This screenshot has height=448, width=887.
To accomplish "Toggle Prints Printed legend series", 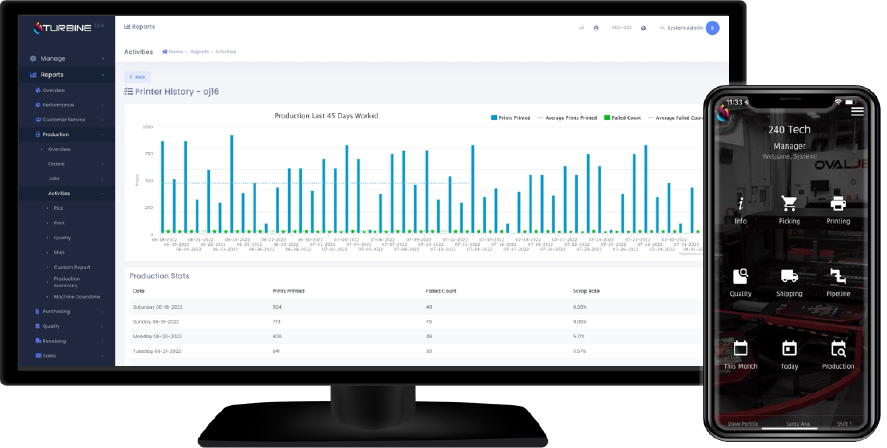I will click(x=510, y=118).
